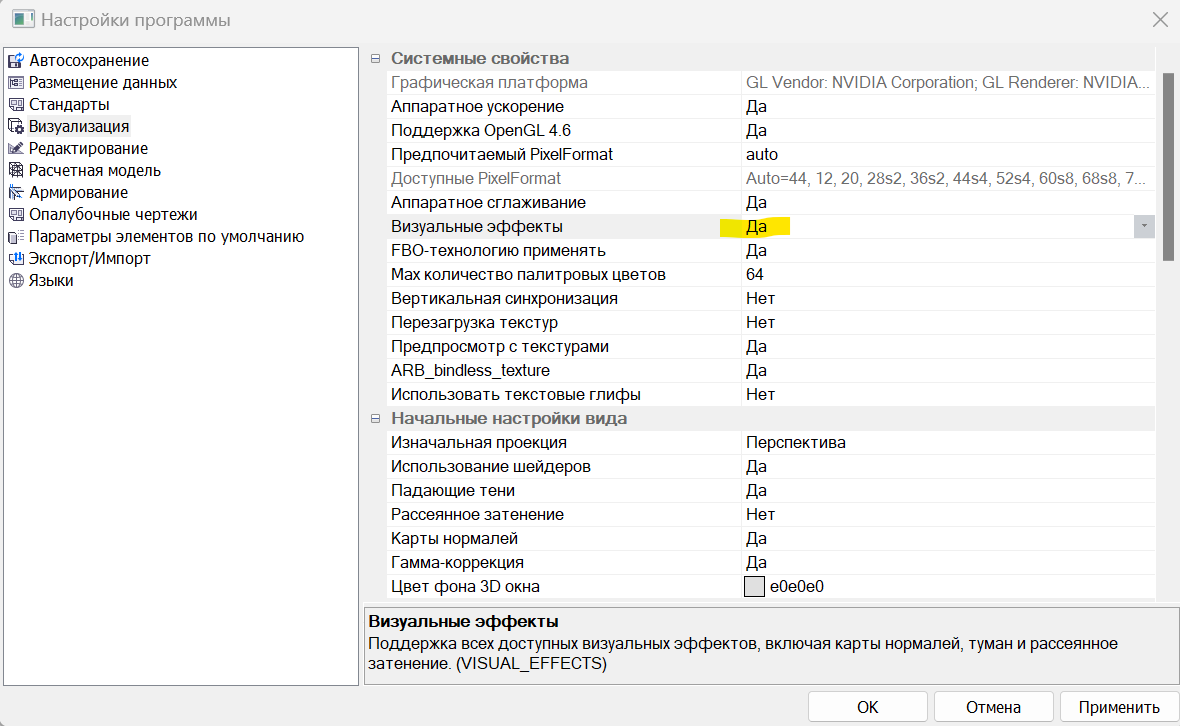Click the Стандарты category icon

[x=15, y=105]
